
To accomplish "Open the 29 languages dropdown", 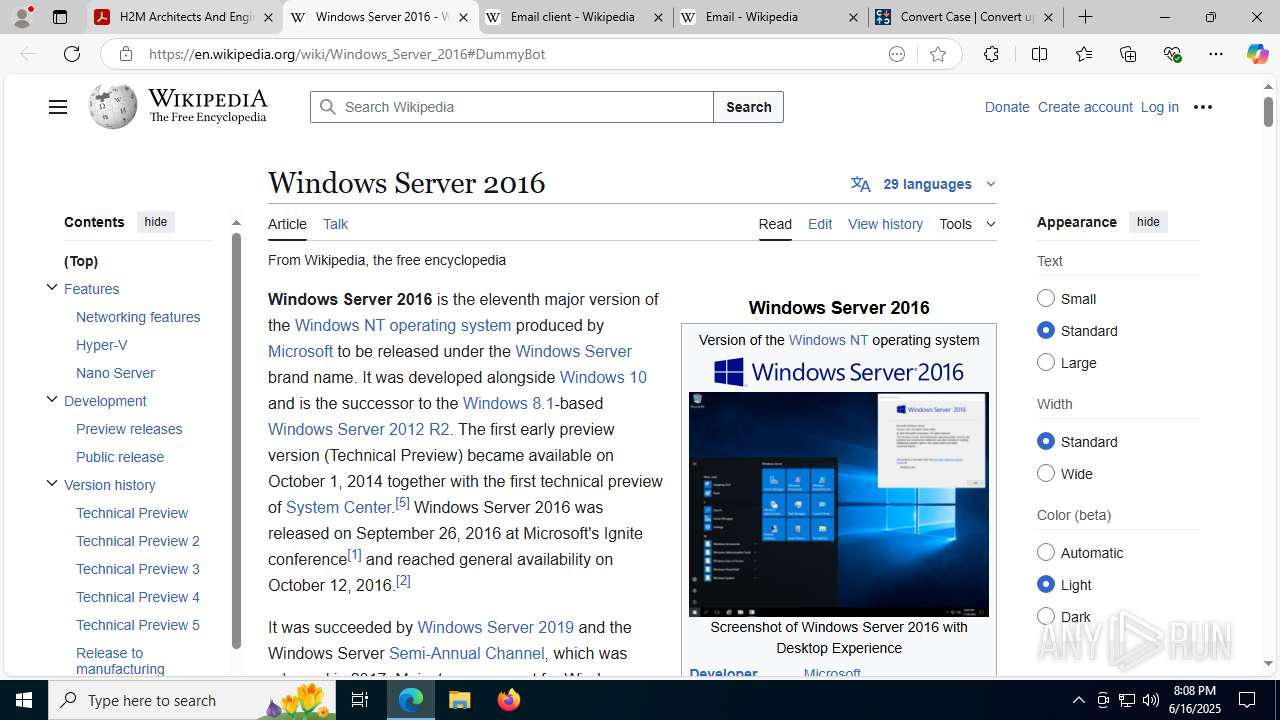I will coord(923,184).
